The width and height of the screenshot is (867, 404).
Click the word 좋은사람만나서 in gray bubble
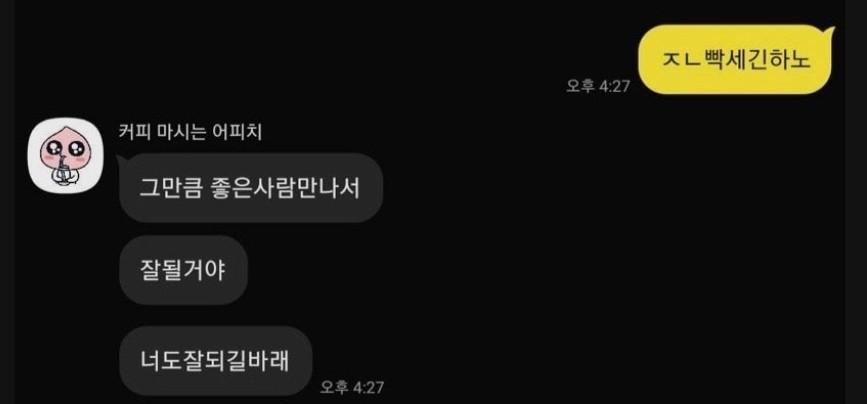pos(285,187)
